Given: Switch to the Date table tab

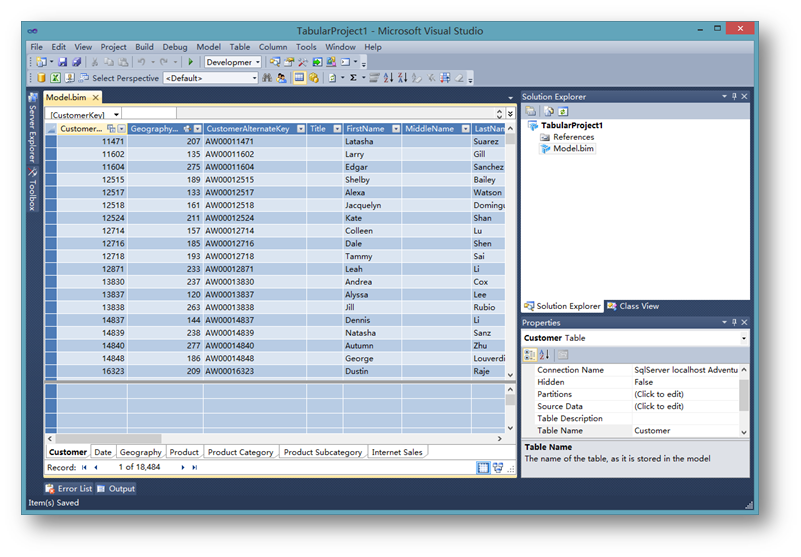Looking at the screenshot, I should pos(103,452).
